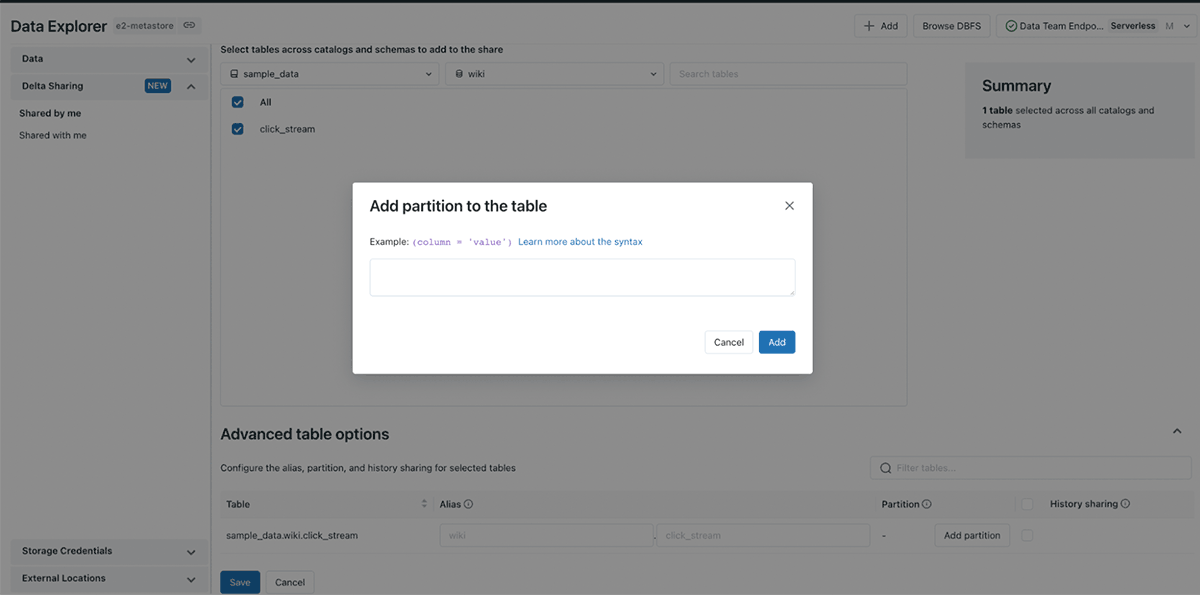Click the magnifier icon in Filter tables box
1200x595 pixels.
click(x=886, y=467)
